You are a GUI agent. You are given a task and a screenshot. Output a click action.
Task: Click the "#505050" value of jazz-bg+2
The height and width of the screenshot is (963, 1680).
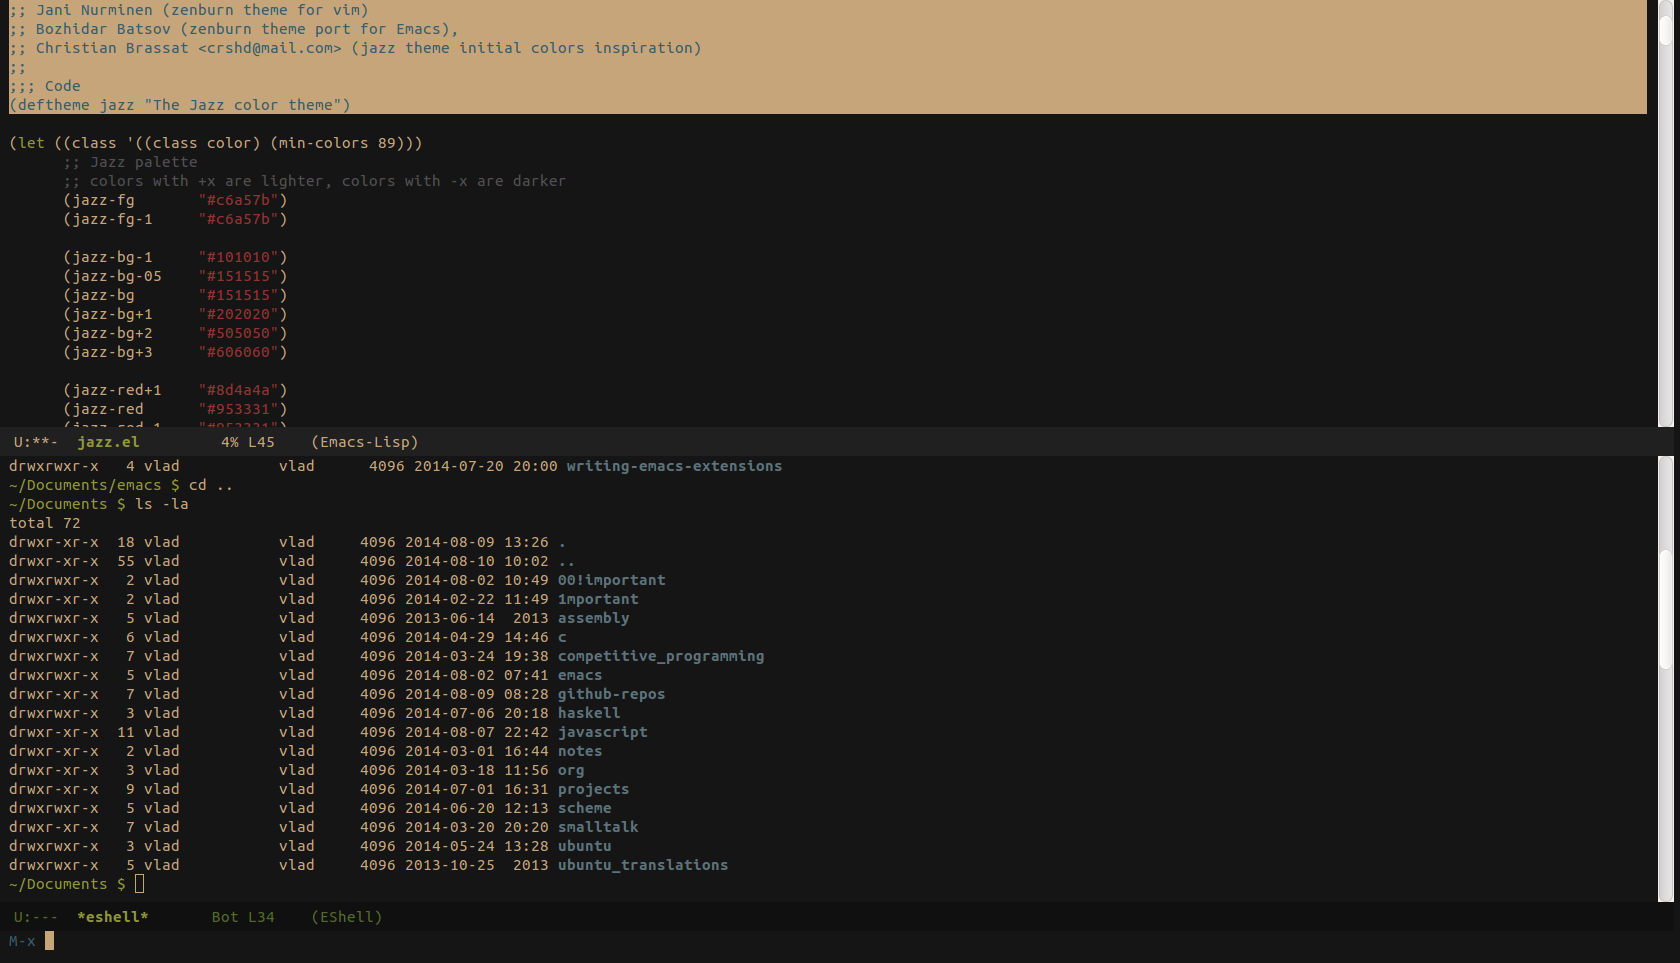coord(238,333)
